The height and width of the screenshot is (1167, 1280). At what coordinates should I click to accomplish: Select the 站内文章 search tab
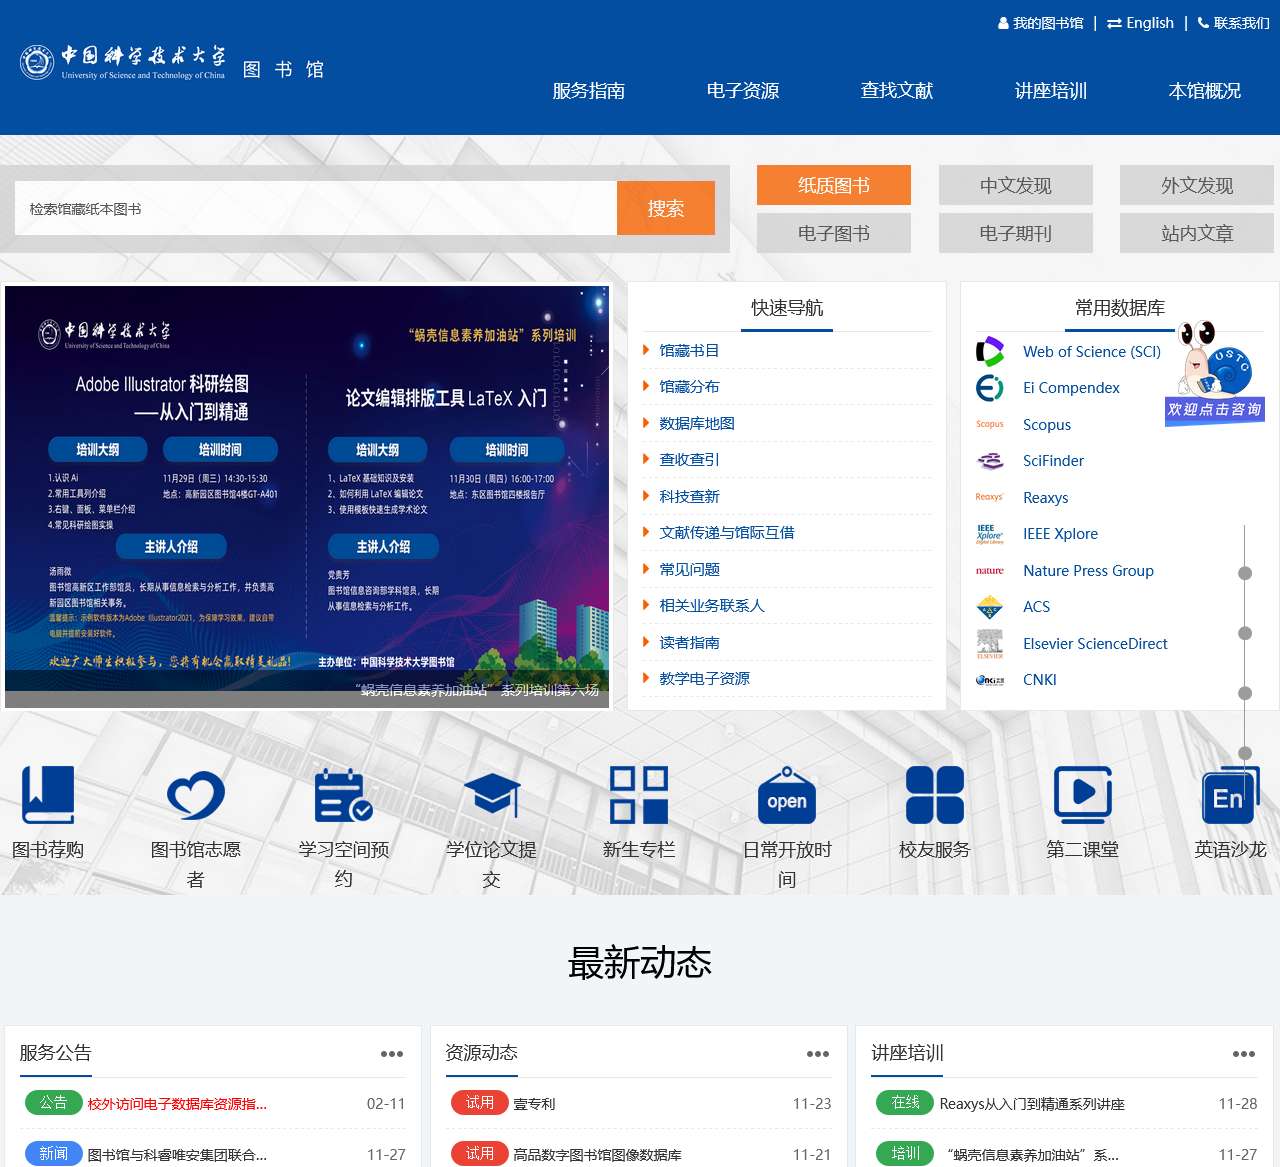coord(1197,233)
